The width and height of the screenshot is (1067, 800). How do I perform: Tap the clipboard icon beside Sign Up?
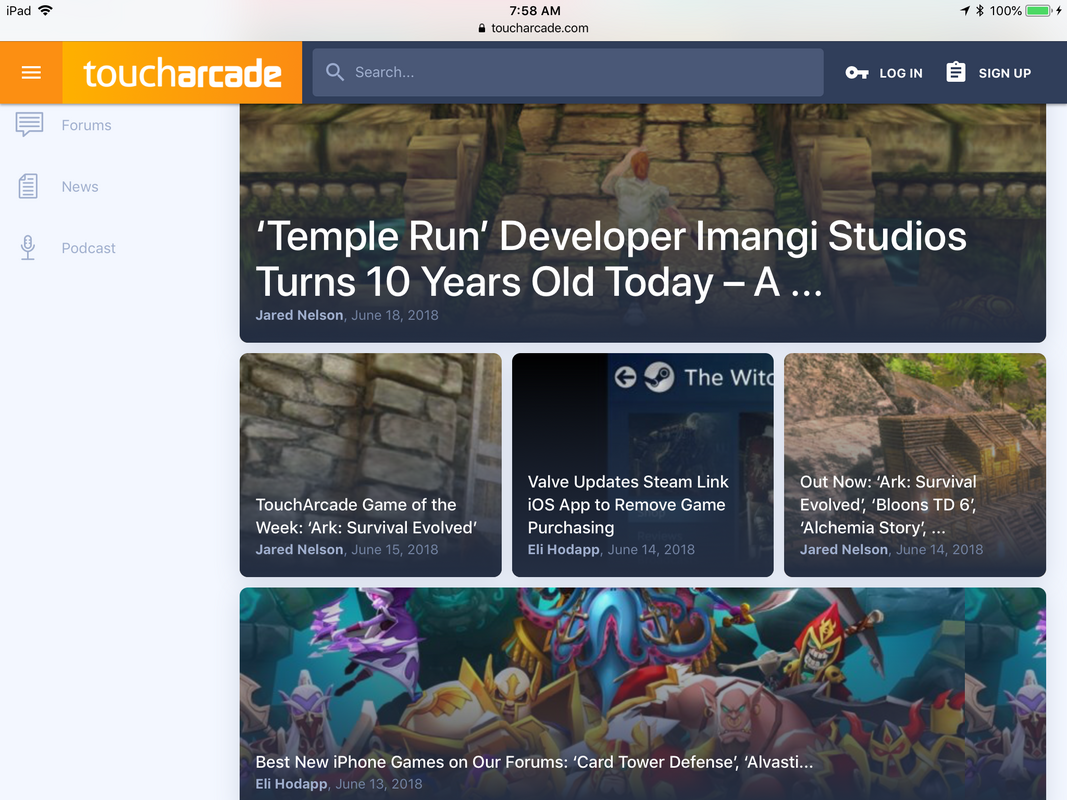[955, 72]
